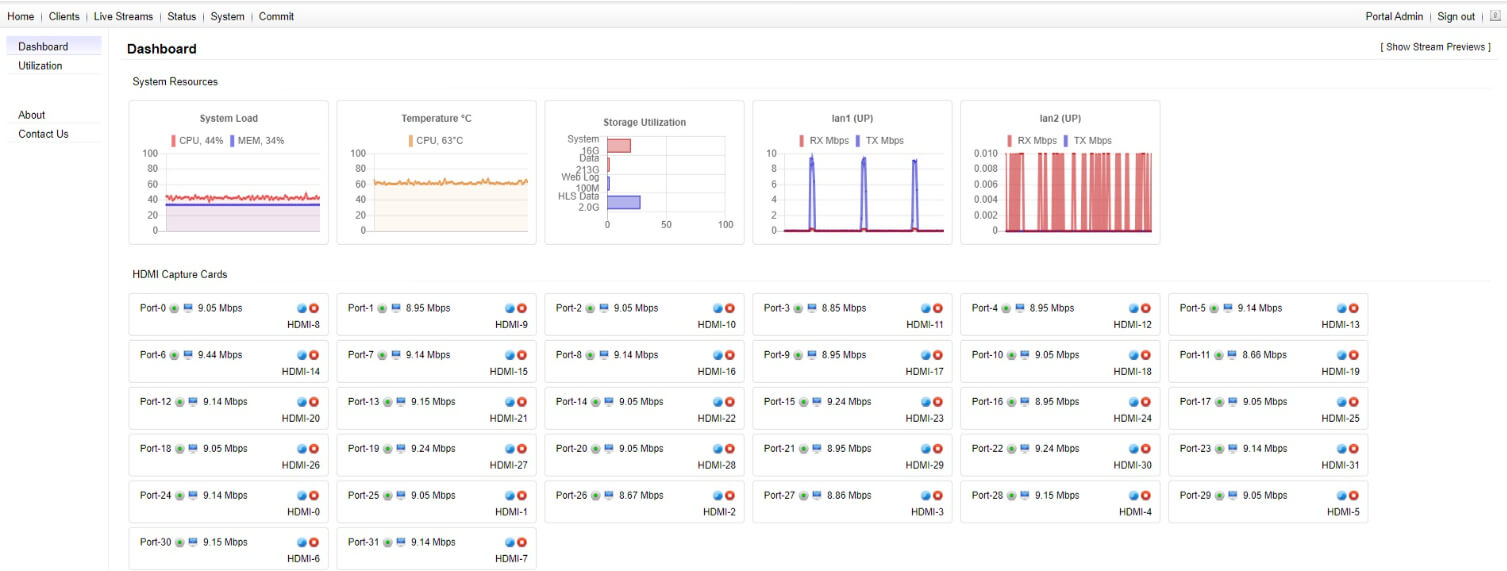The image size is (1507, 571).
Task: Click the Show Stream Previews link
Action: (1435, 47)
